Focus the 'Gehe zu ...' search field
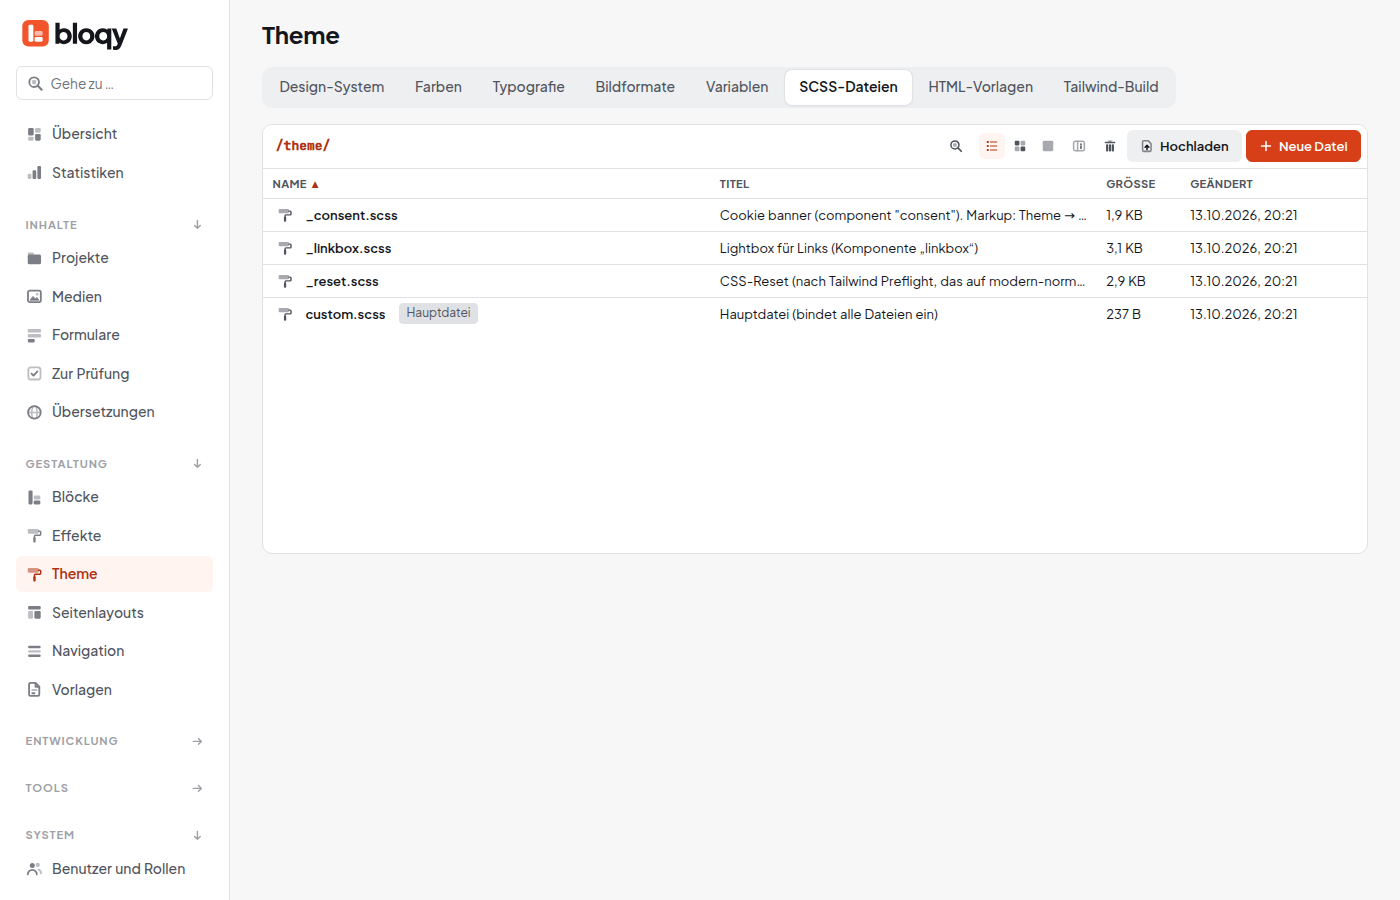Screen dimensions: 1400x900 click(x=114, y=84)
